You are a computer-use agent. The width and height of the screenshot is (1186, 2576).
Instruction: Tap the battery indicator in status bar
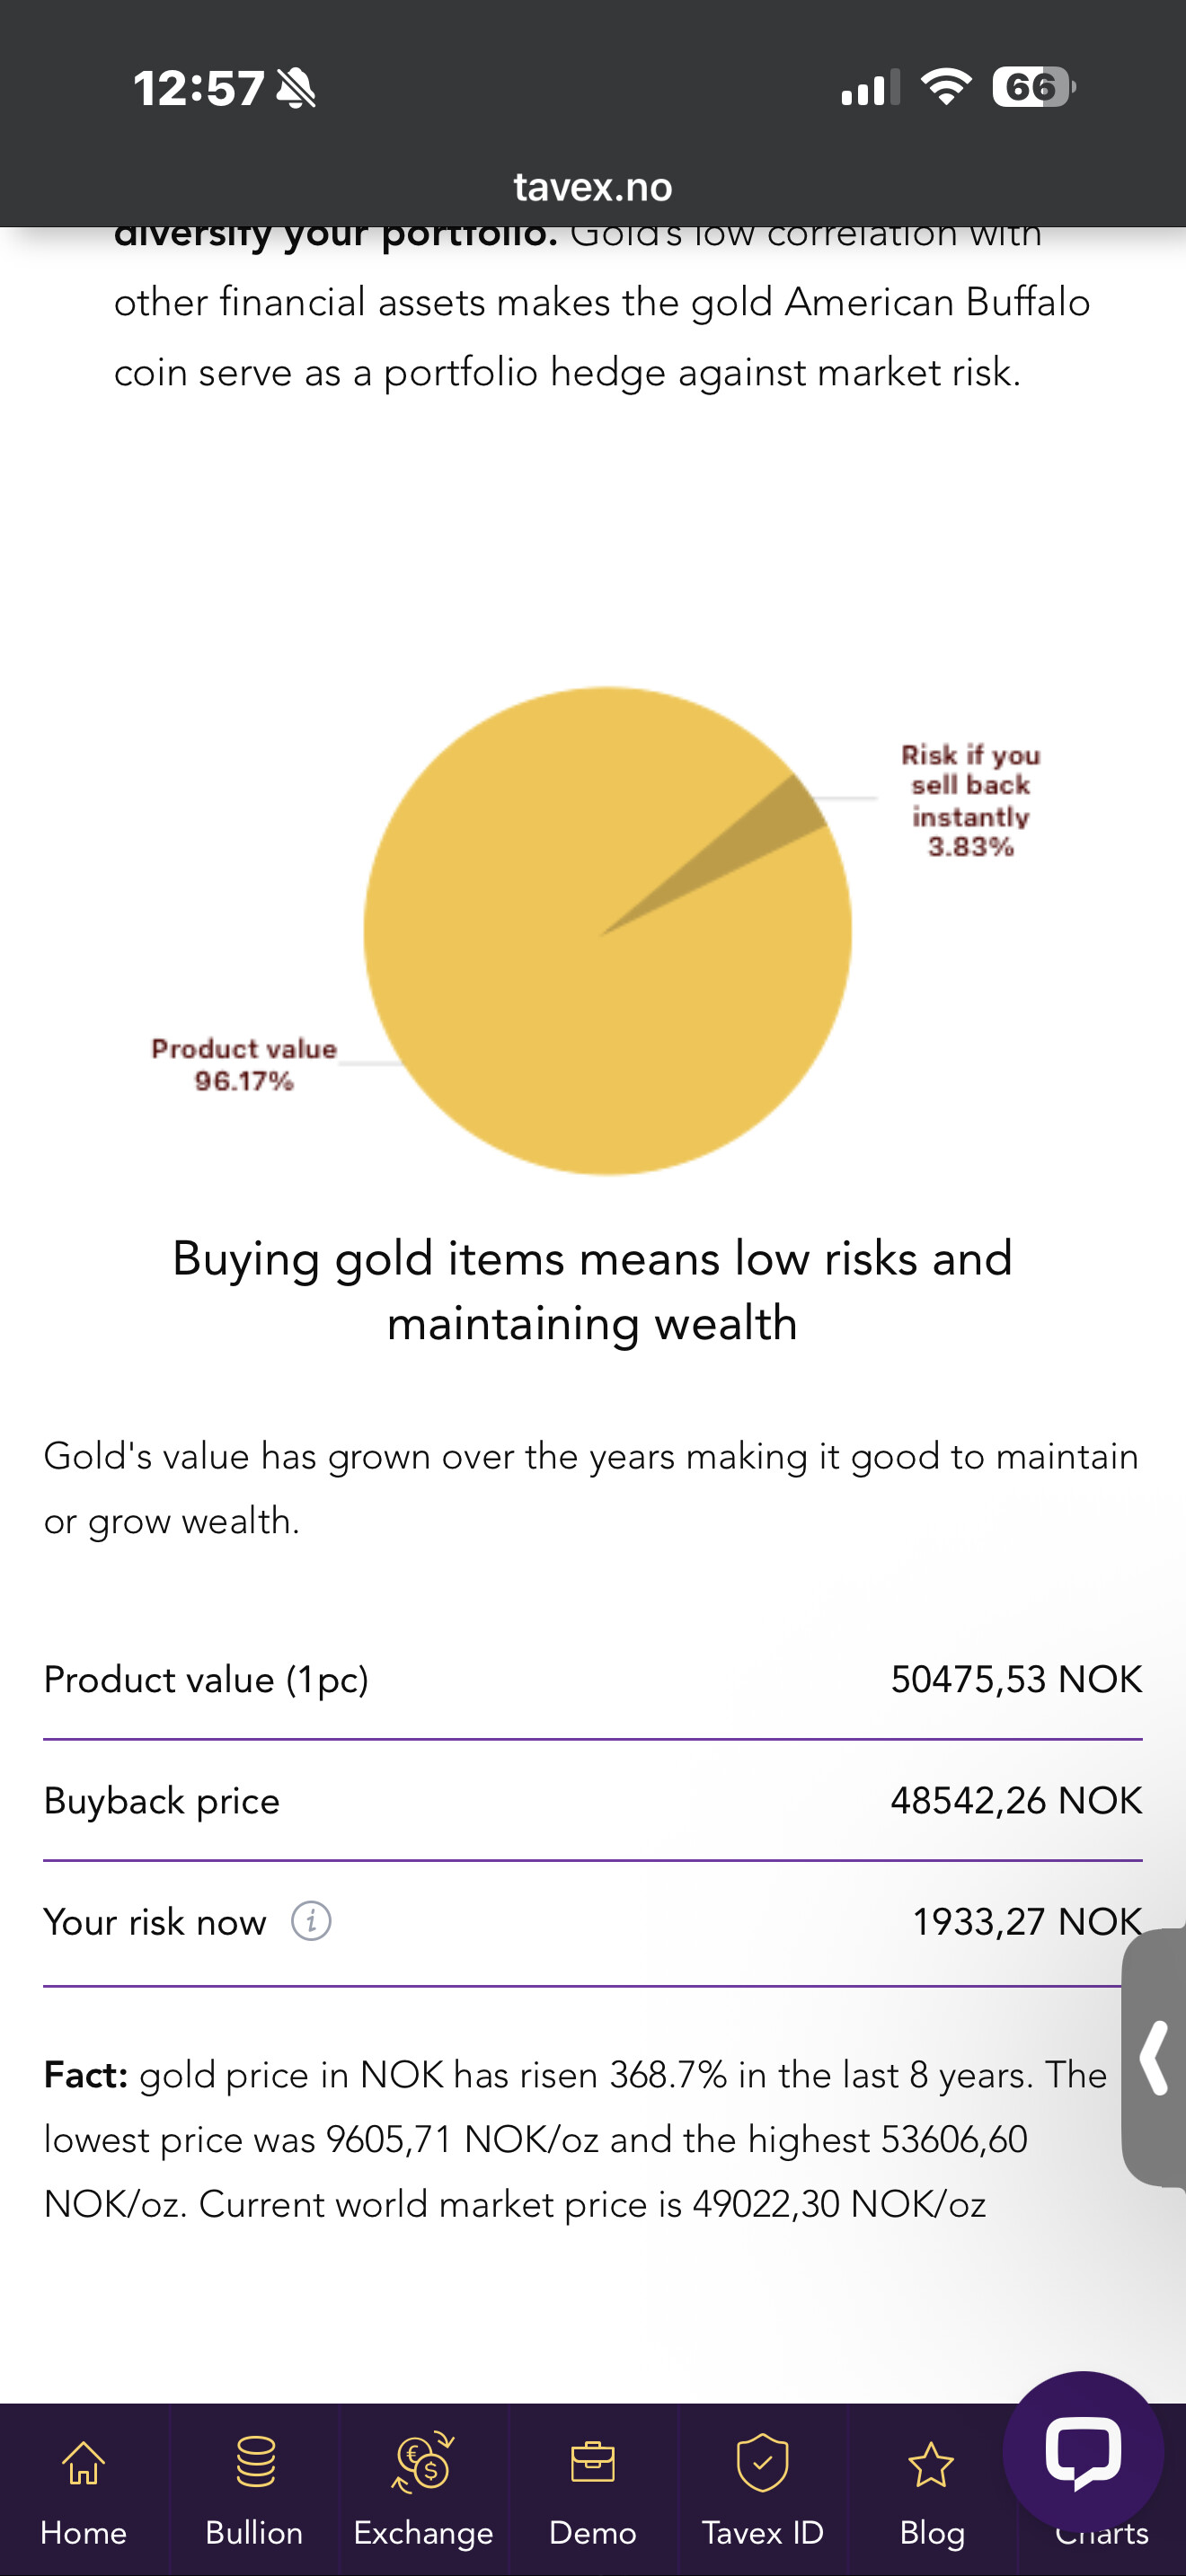(x=1032, y=87)
